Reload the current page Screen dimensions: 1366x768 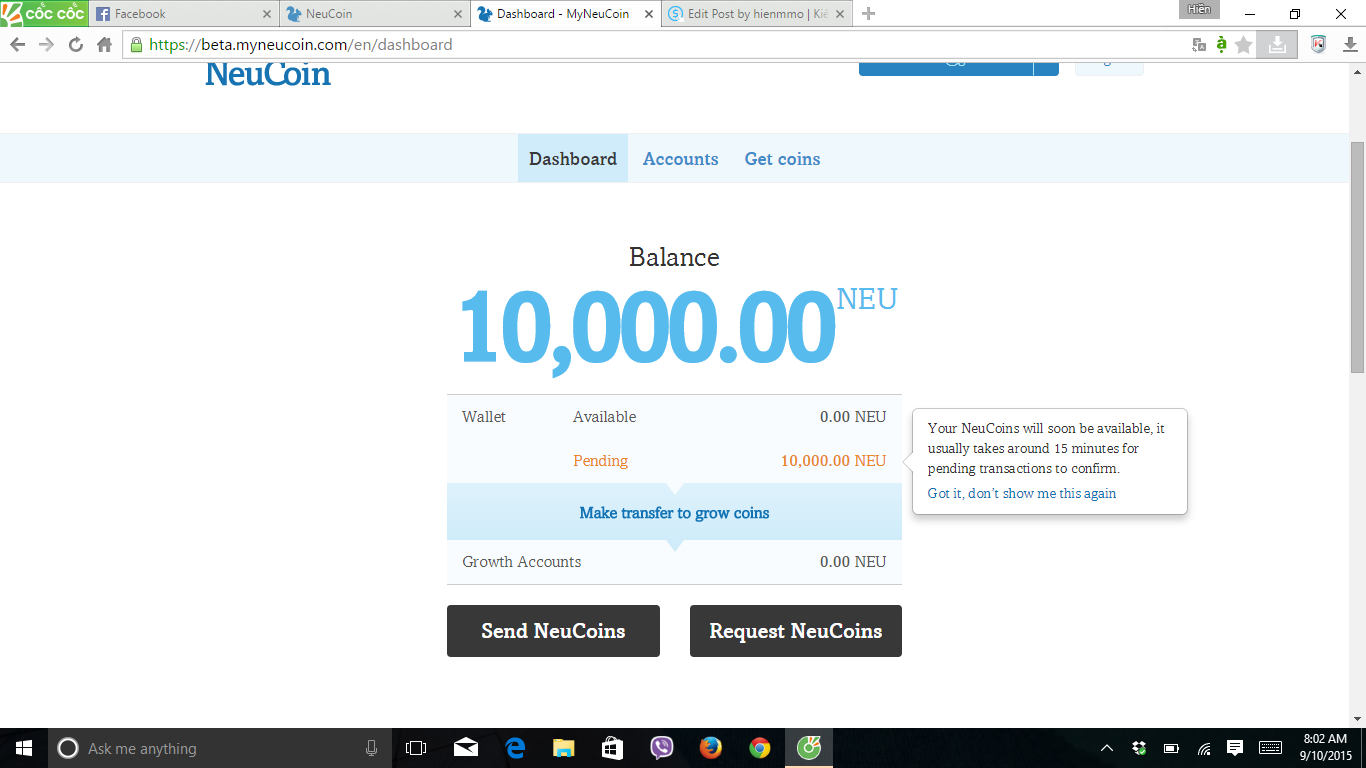(75, 45)
